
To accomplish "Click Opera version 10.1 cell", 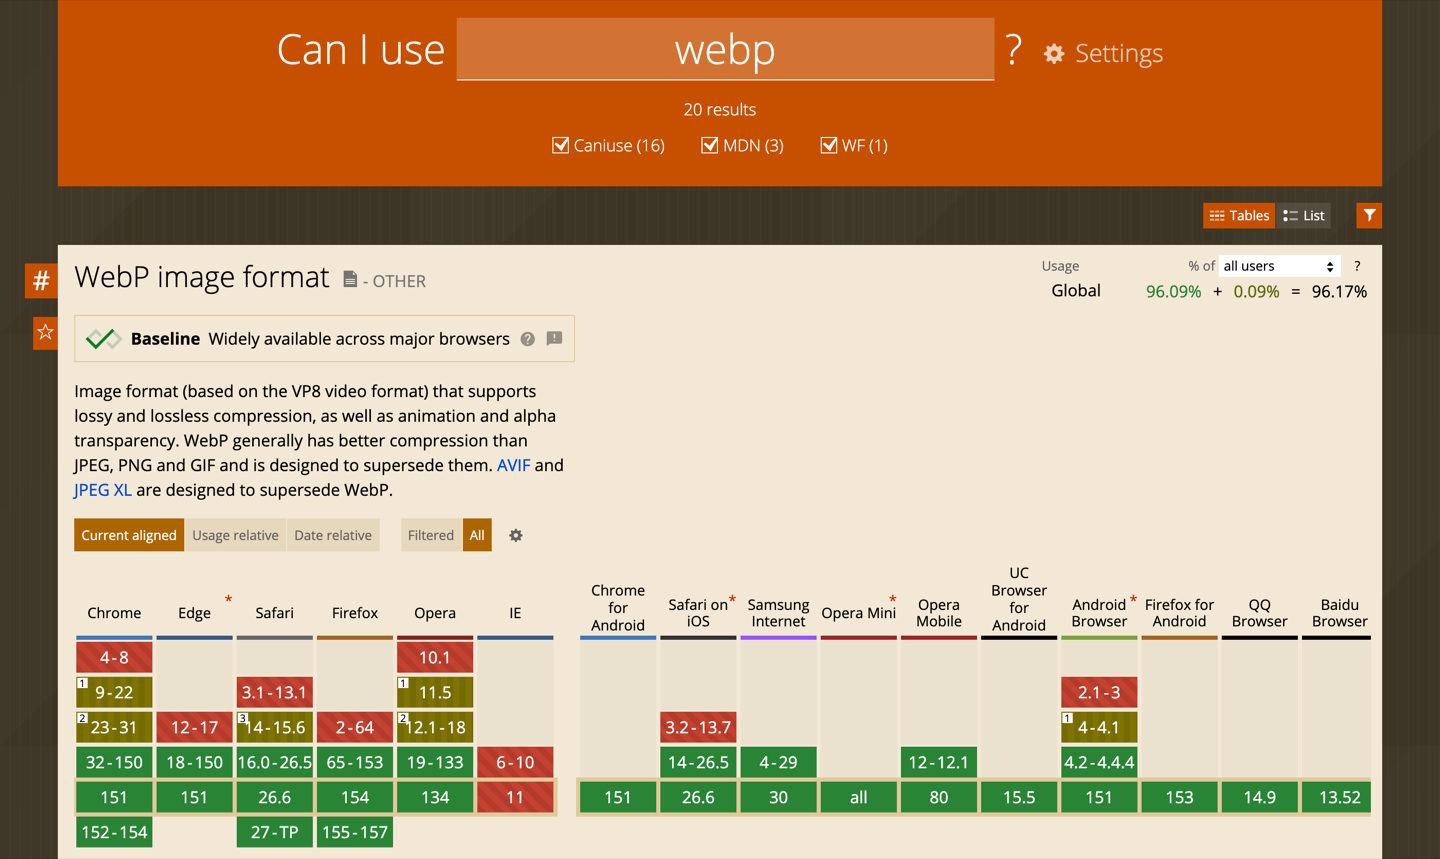I will 435,657.
